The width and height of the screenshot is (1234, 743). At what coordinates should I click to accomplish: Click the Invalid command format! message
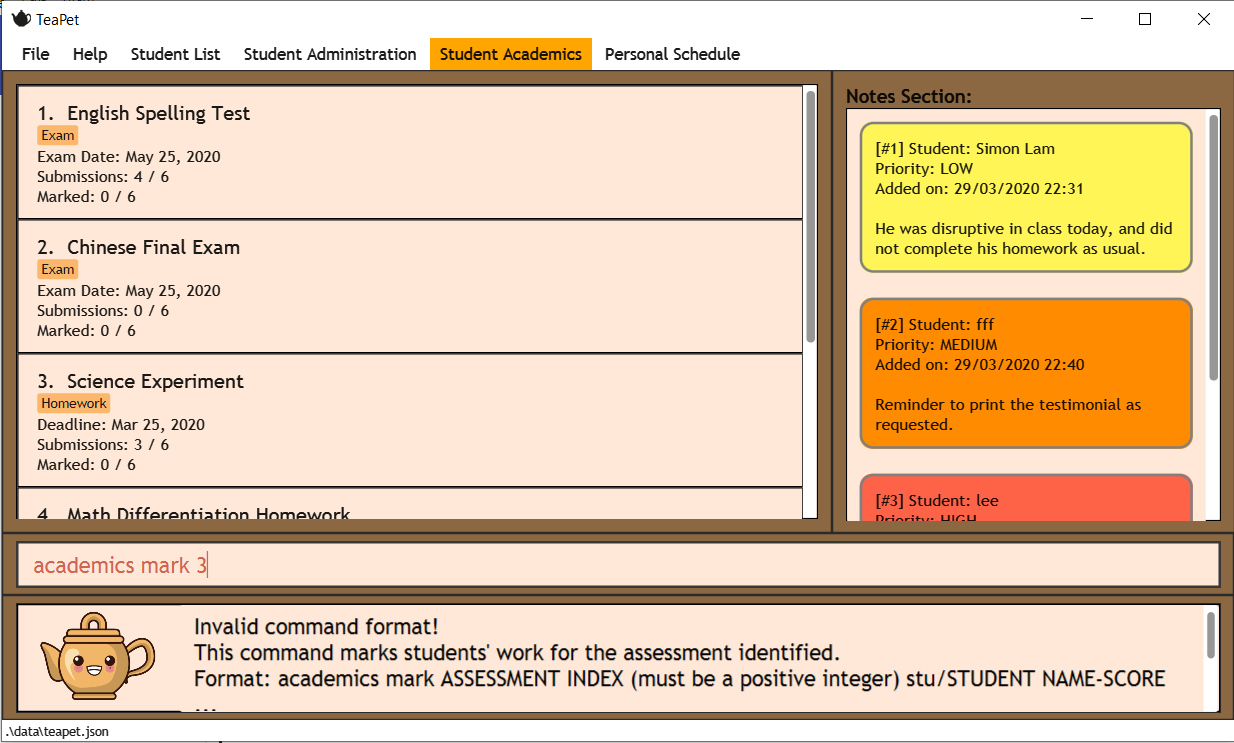[316, 627]
